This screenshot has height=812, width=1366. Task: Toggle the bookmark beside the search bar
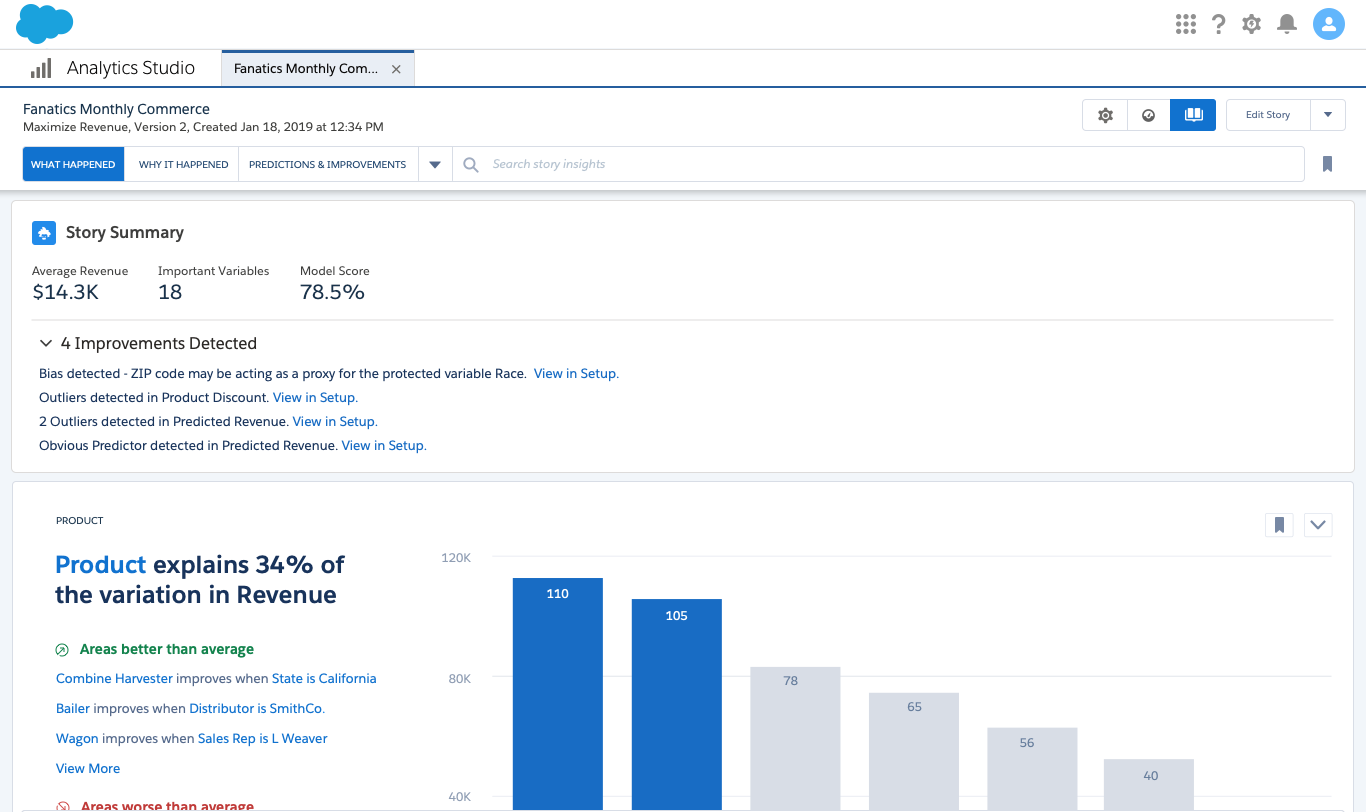click(x=1327, y=164)
